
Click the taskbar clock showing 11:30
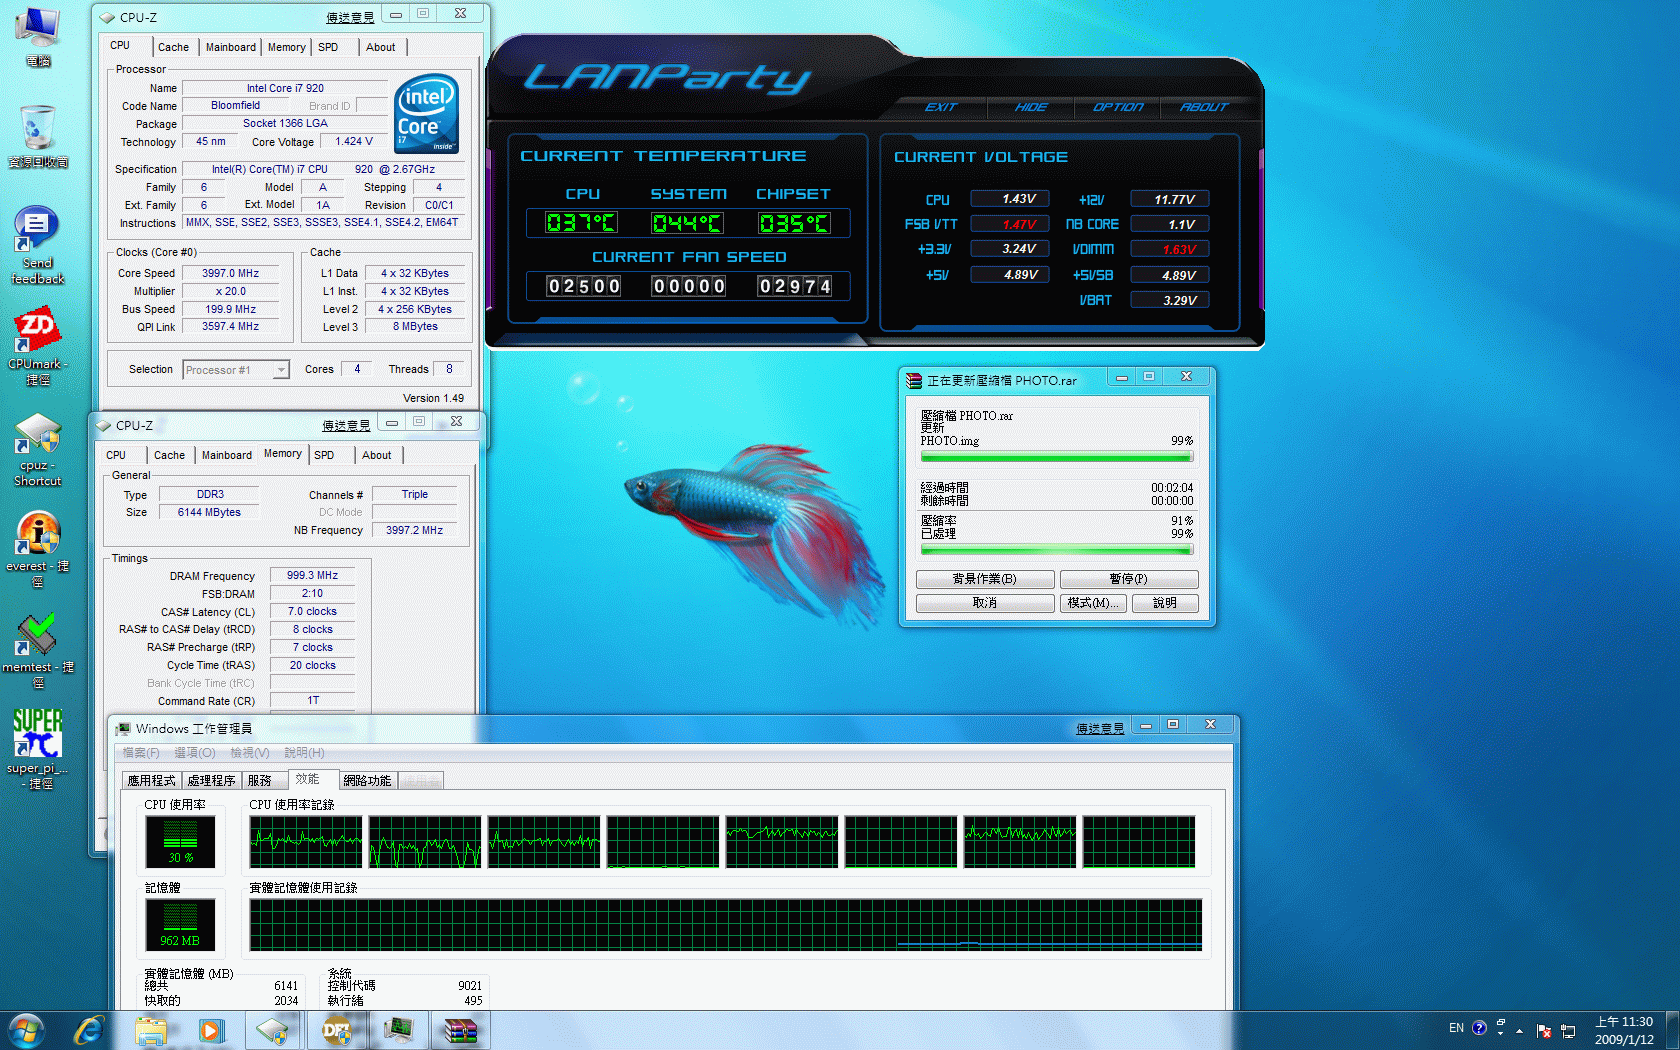coord(1624,1030)
